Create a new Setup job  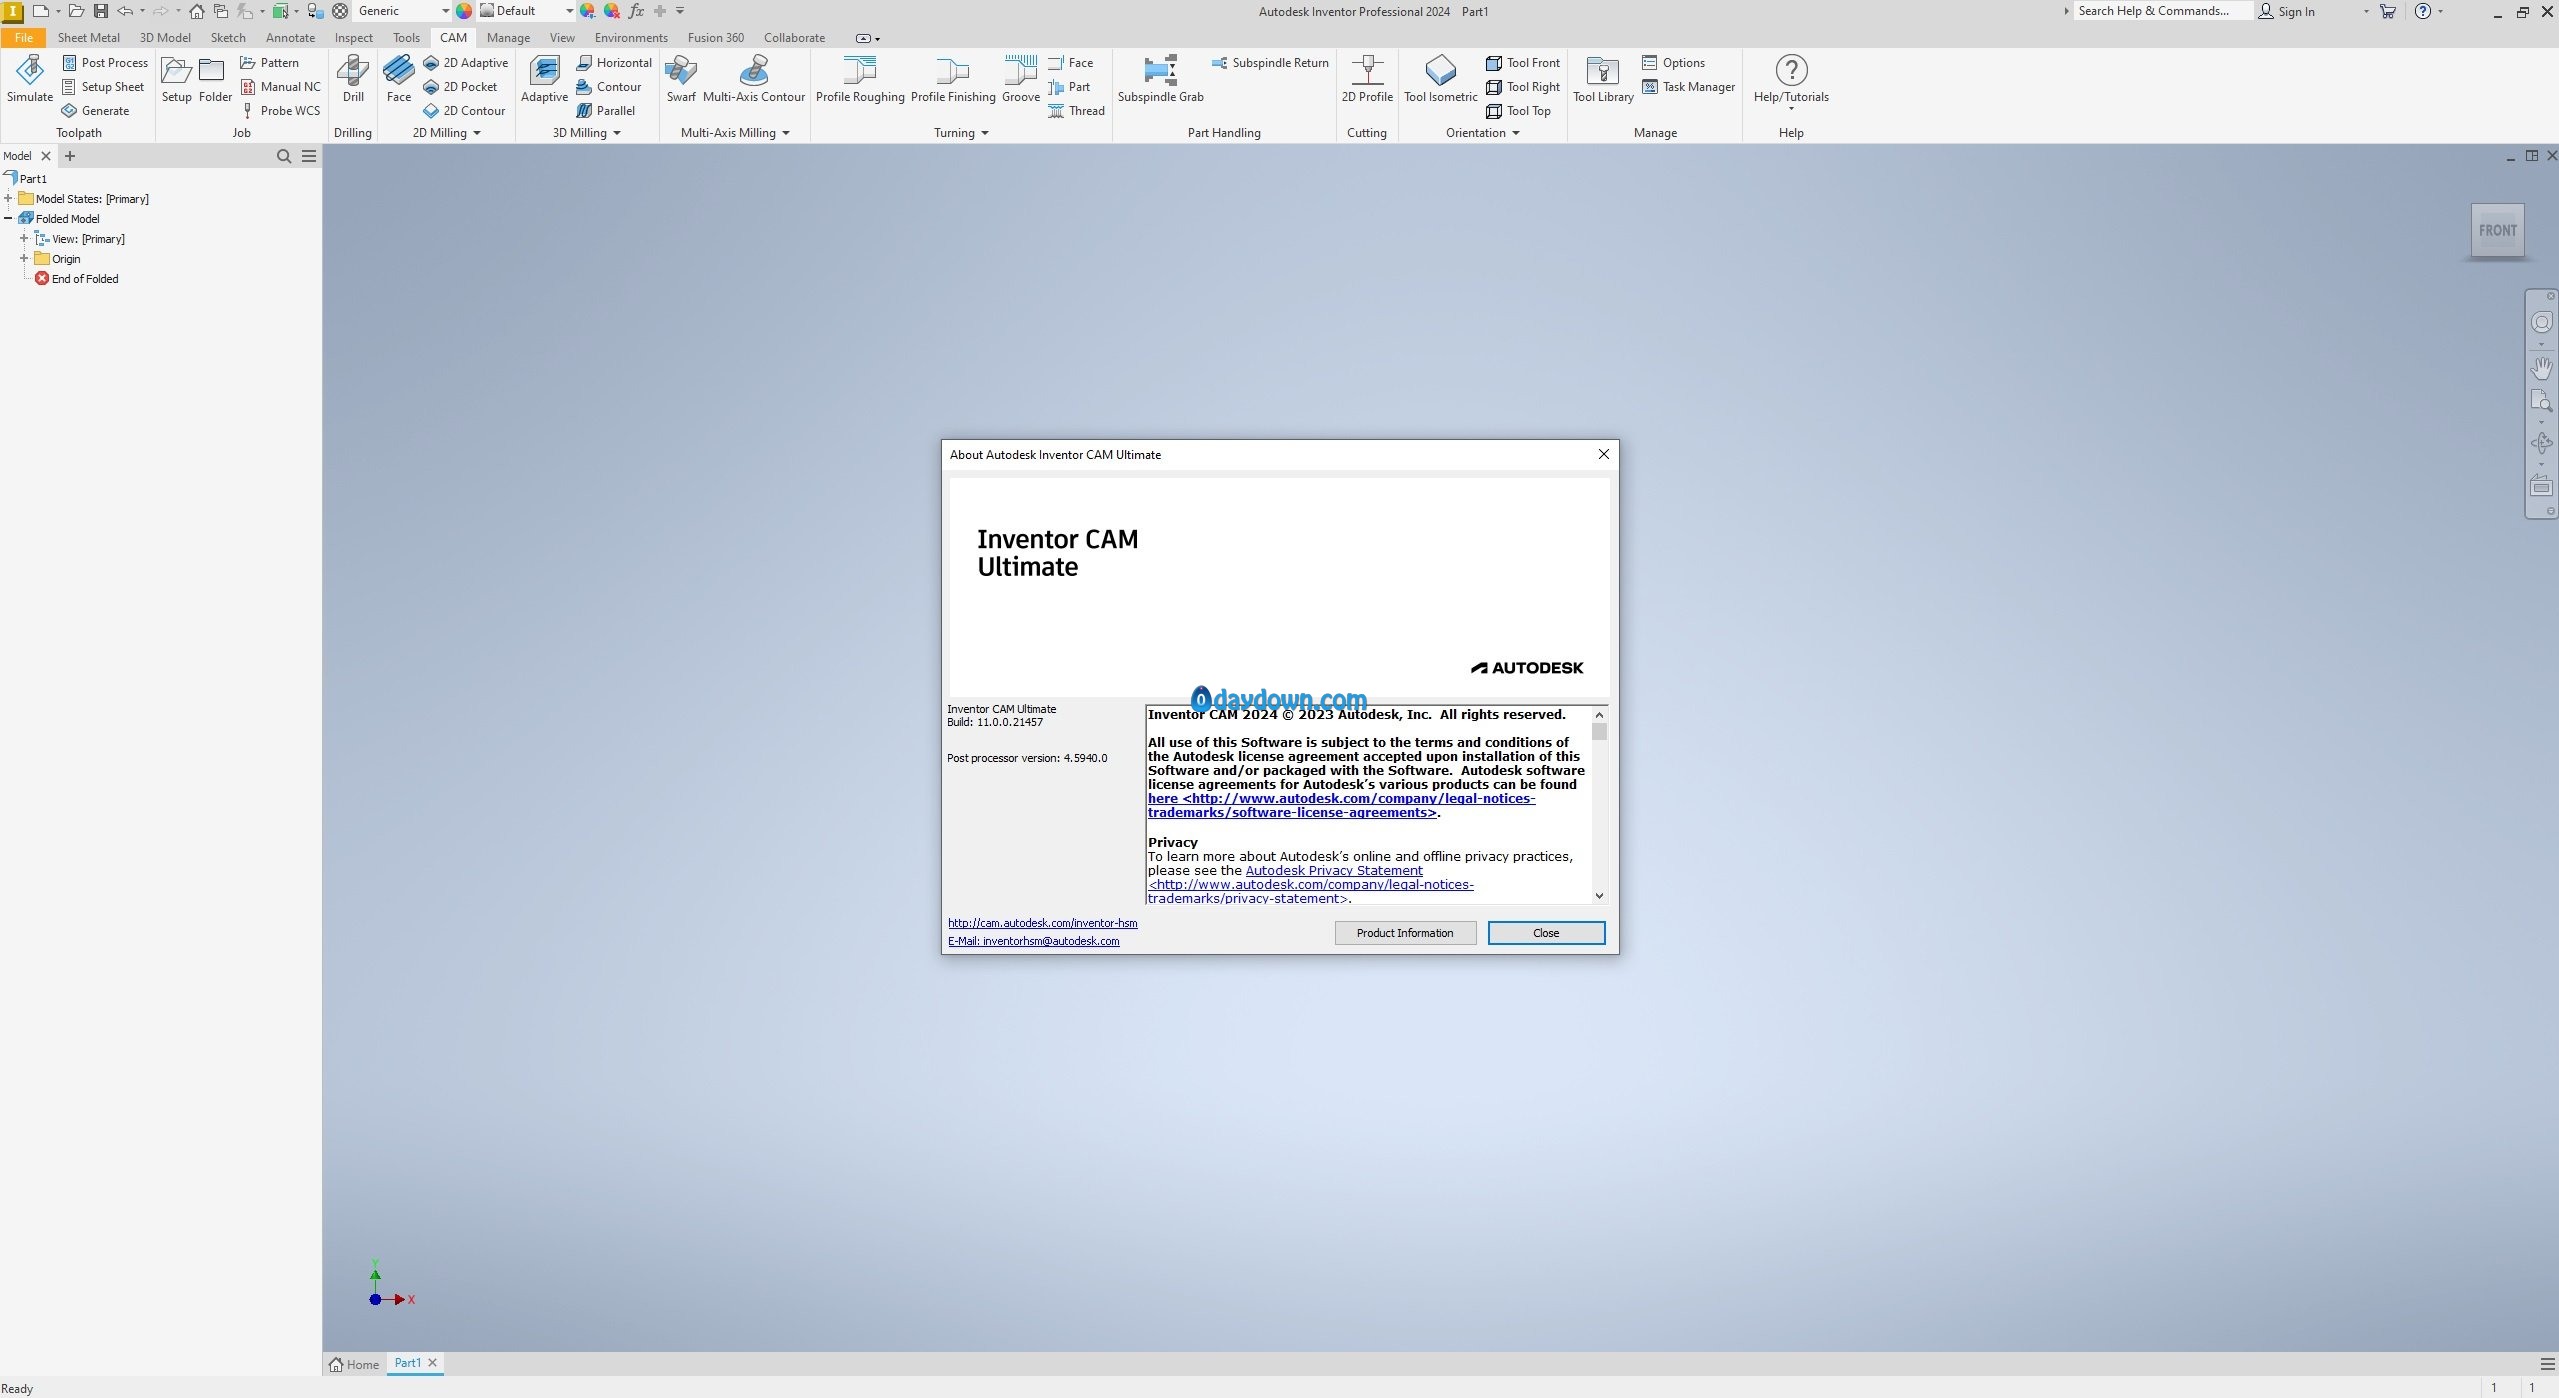click(x=176, y=79)
